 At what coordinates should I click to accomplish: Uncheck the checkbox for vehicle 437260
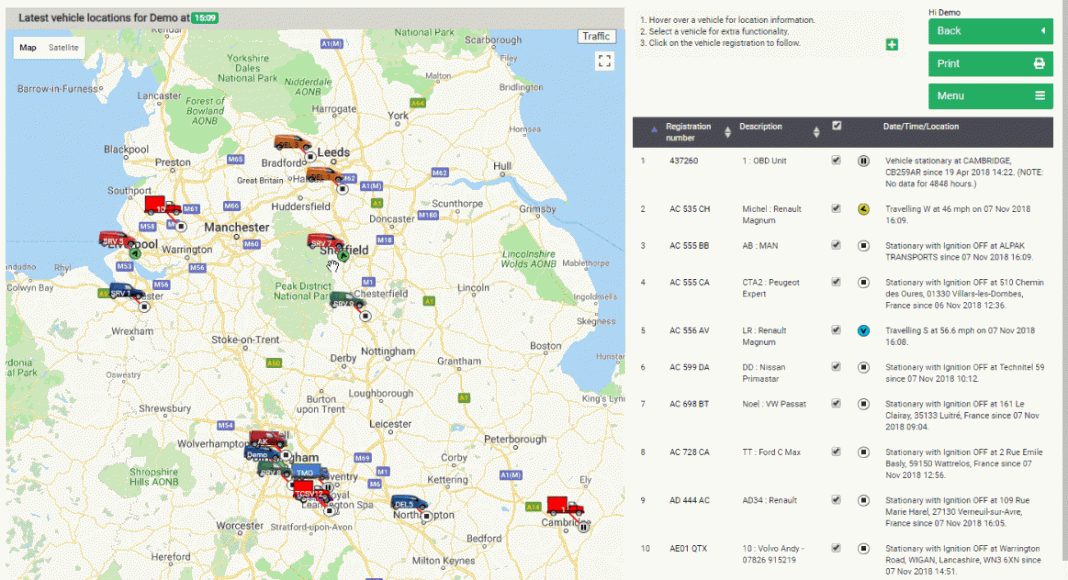coord(836,160)
